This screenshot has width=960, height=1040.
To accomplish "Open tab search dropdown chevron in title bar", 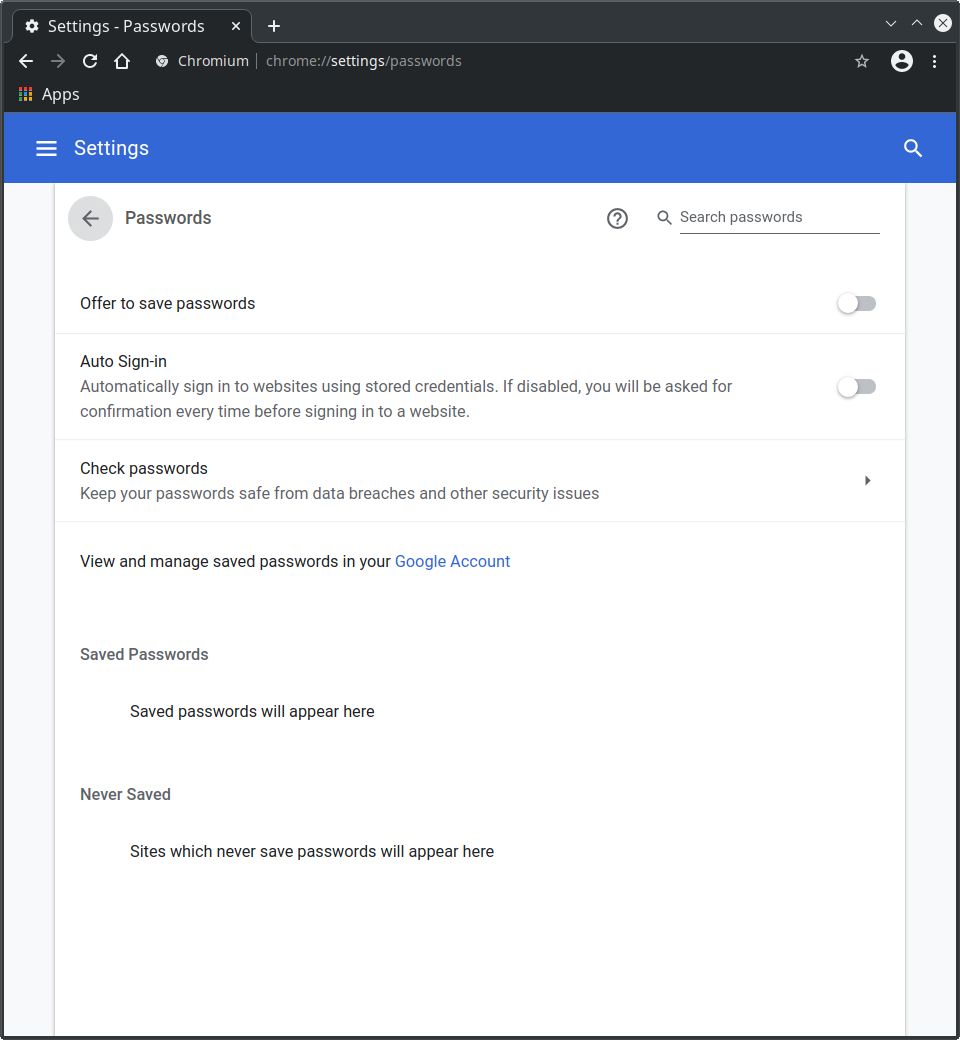I will [890, 24].
